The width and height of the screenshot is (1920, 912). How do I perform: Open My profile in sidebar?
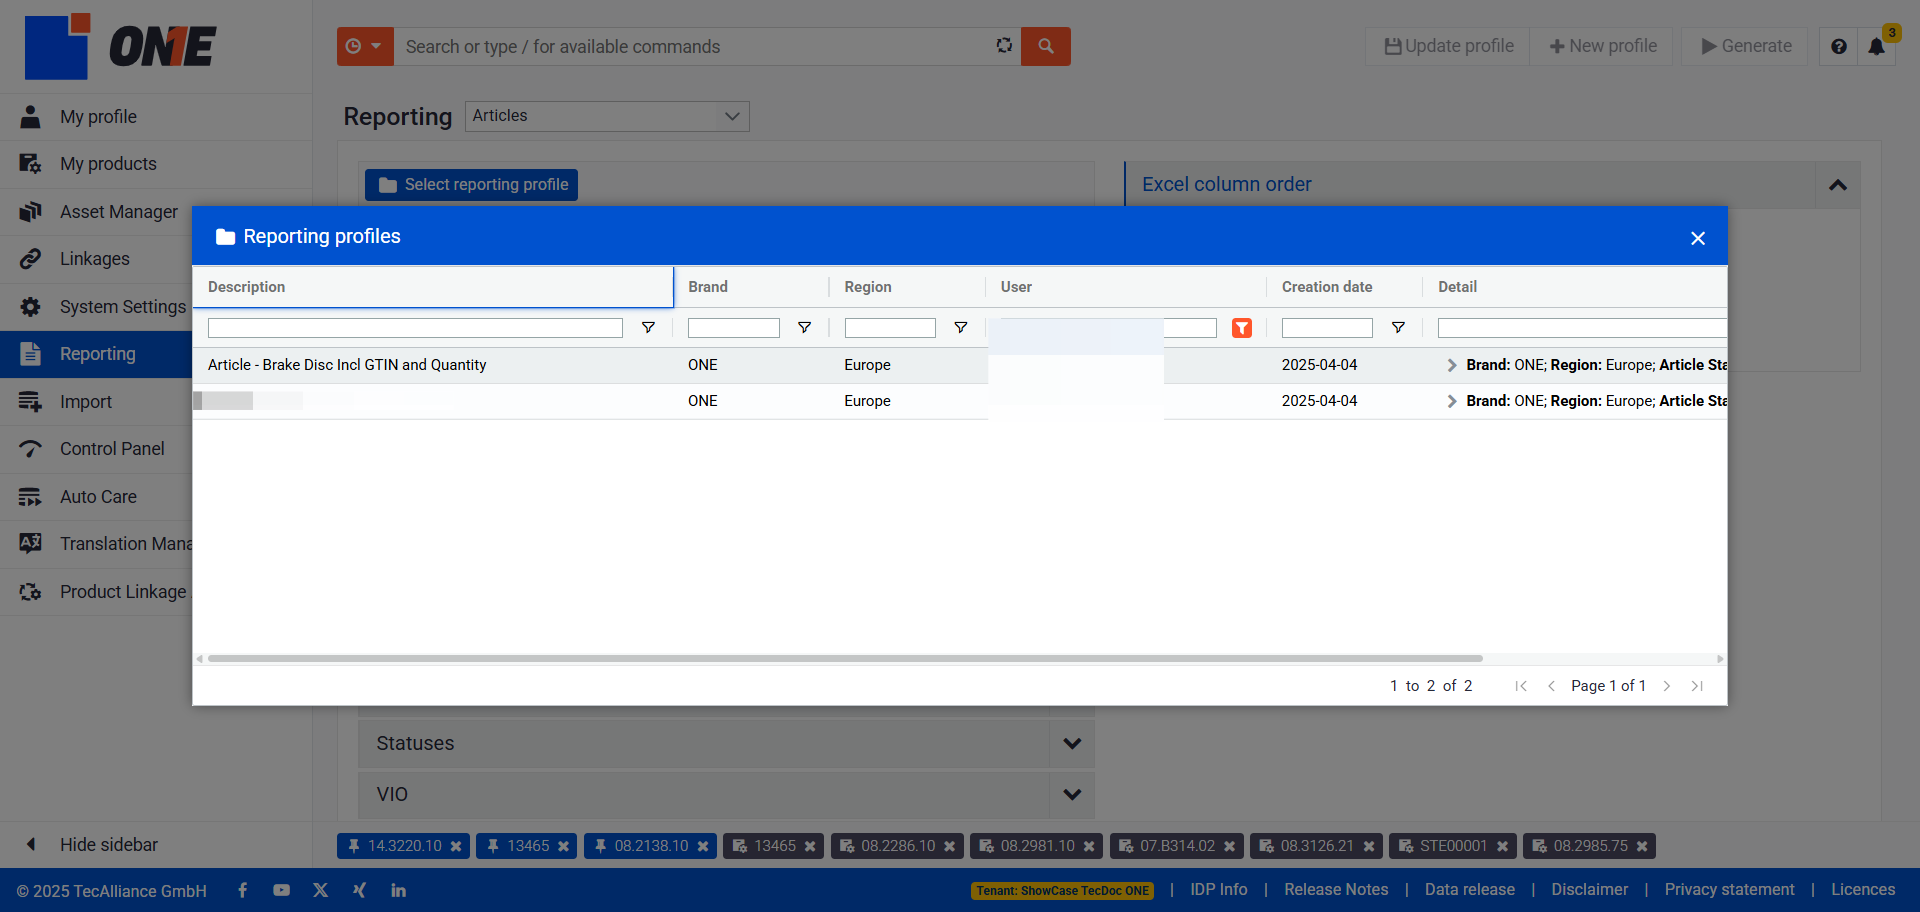[97, 117]
